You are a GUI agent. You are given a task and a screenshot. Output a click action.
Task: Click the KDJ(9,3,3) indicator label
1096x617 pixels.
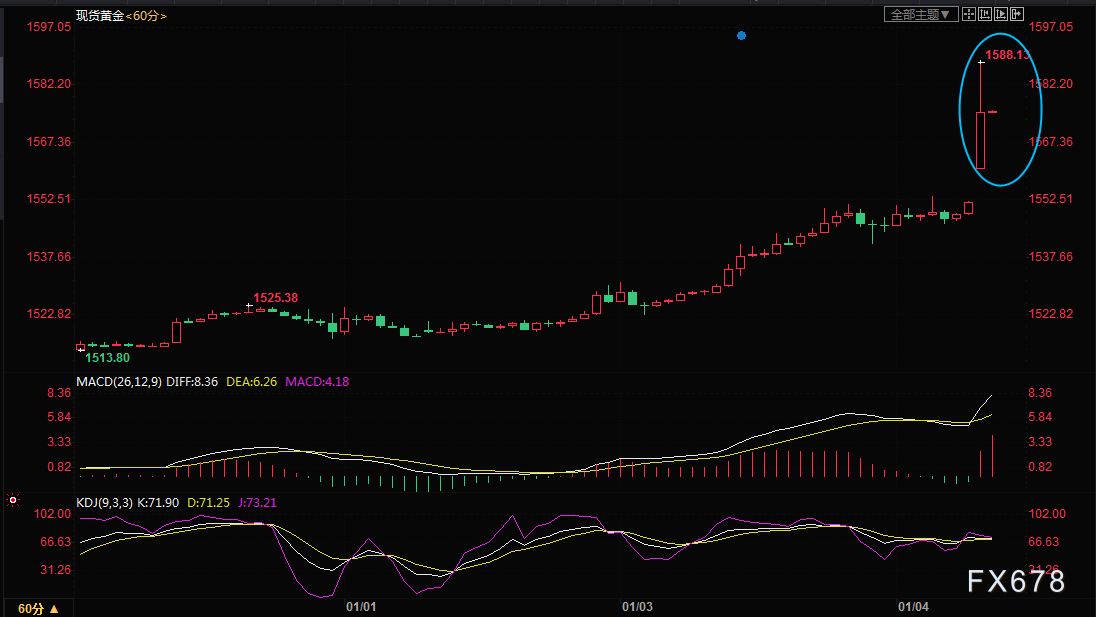(104, 502)
